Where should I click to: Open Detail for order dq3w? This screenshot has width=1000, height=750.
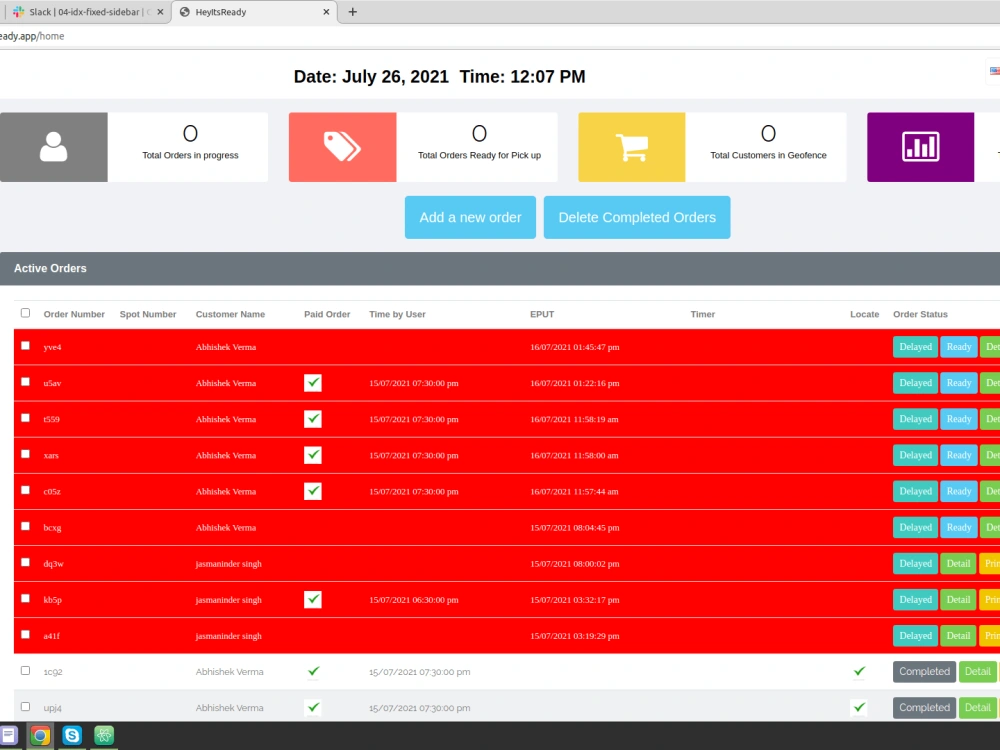[959, 564]
